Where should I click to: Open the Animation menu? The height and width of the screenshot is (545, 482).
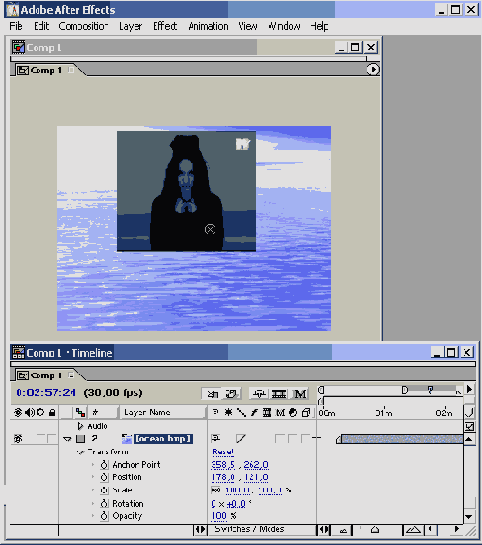tap(208, 26)
